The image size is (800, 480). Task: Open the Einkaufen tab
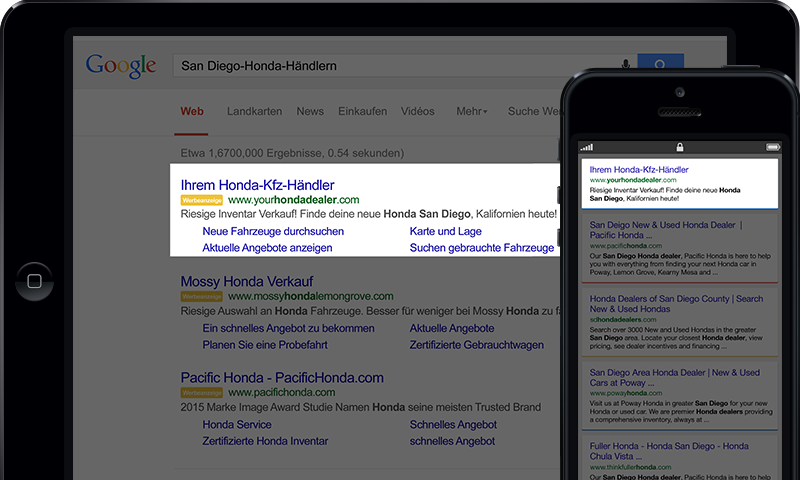[362, 111]
